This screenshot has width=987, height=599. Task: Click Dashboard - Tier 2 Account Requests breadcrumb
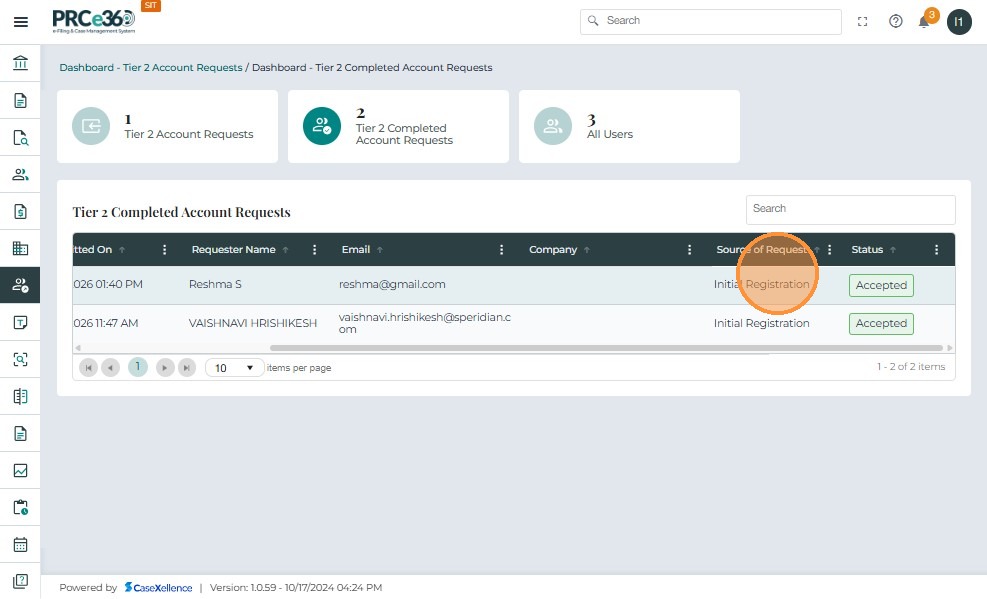(x=151, y=68)
